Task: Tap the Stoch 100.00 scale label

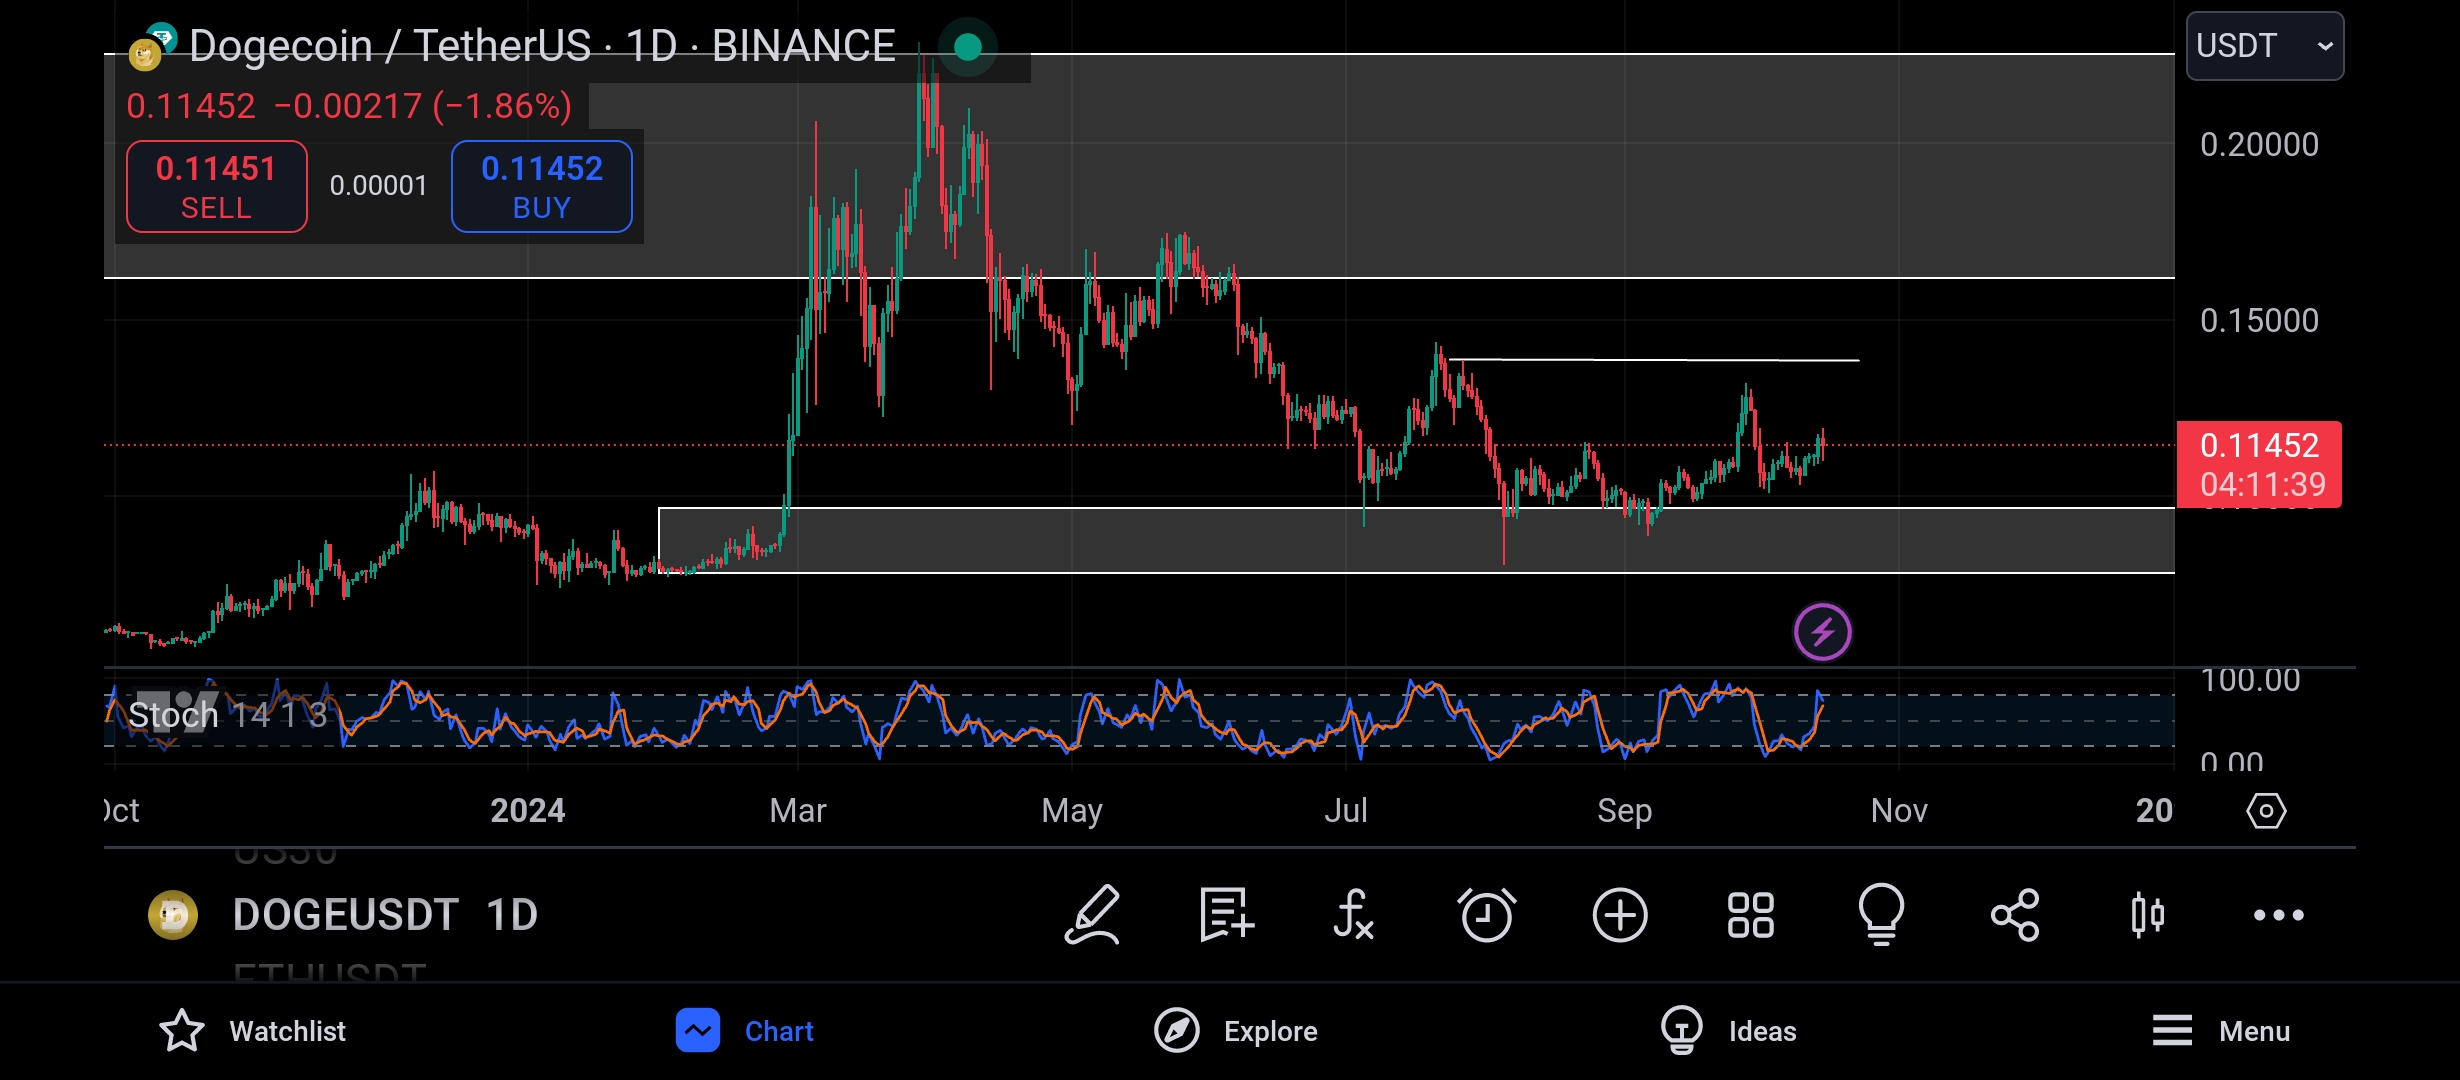Action: pyautogui.click(x=2250, y=680)
